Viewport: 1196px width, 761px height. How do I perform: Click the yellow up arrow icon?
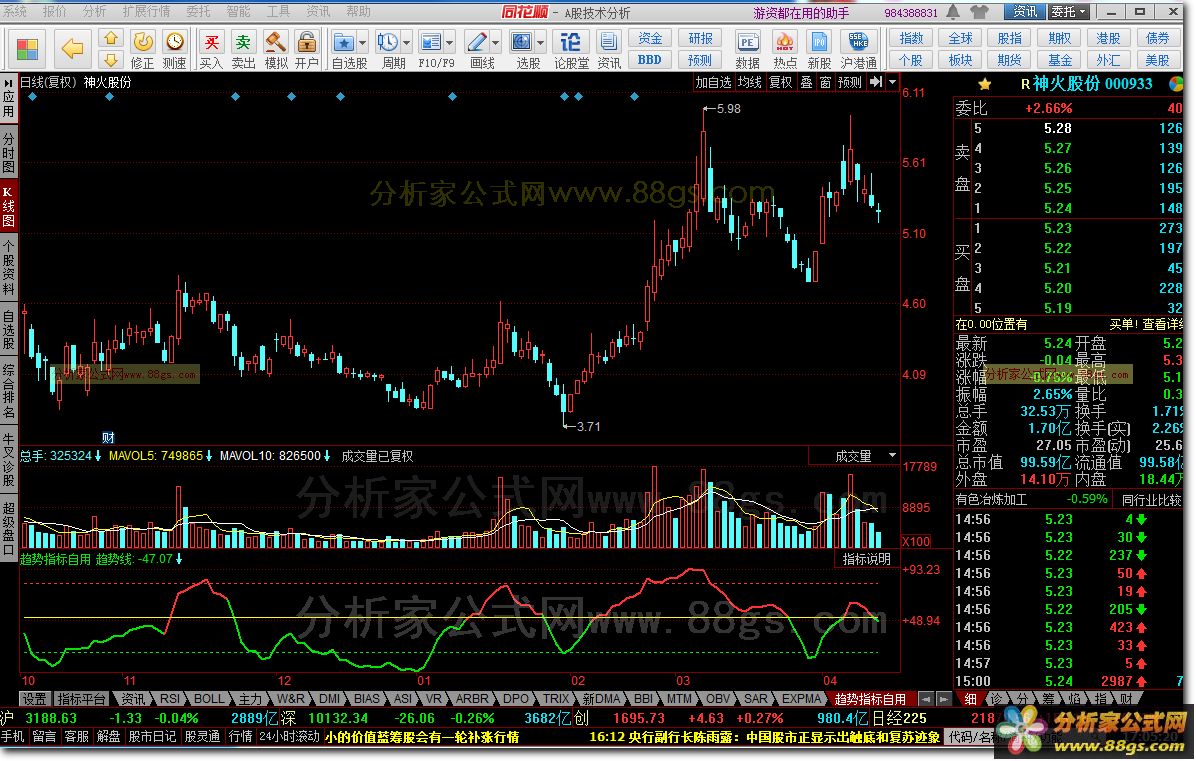(x=111, y=38)
